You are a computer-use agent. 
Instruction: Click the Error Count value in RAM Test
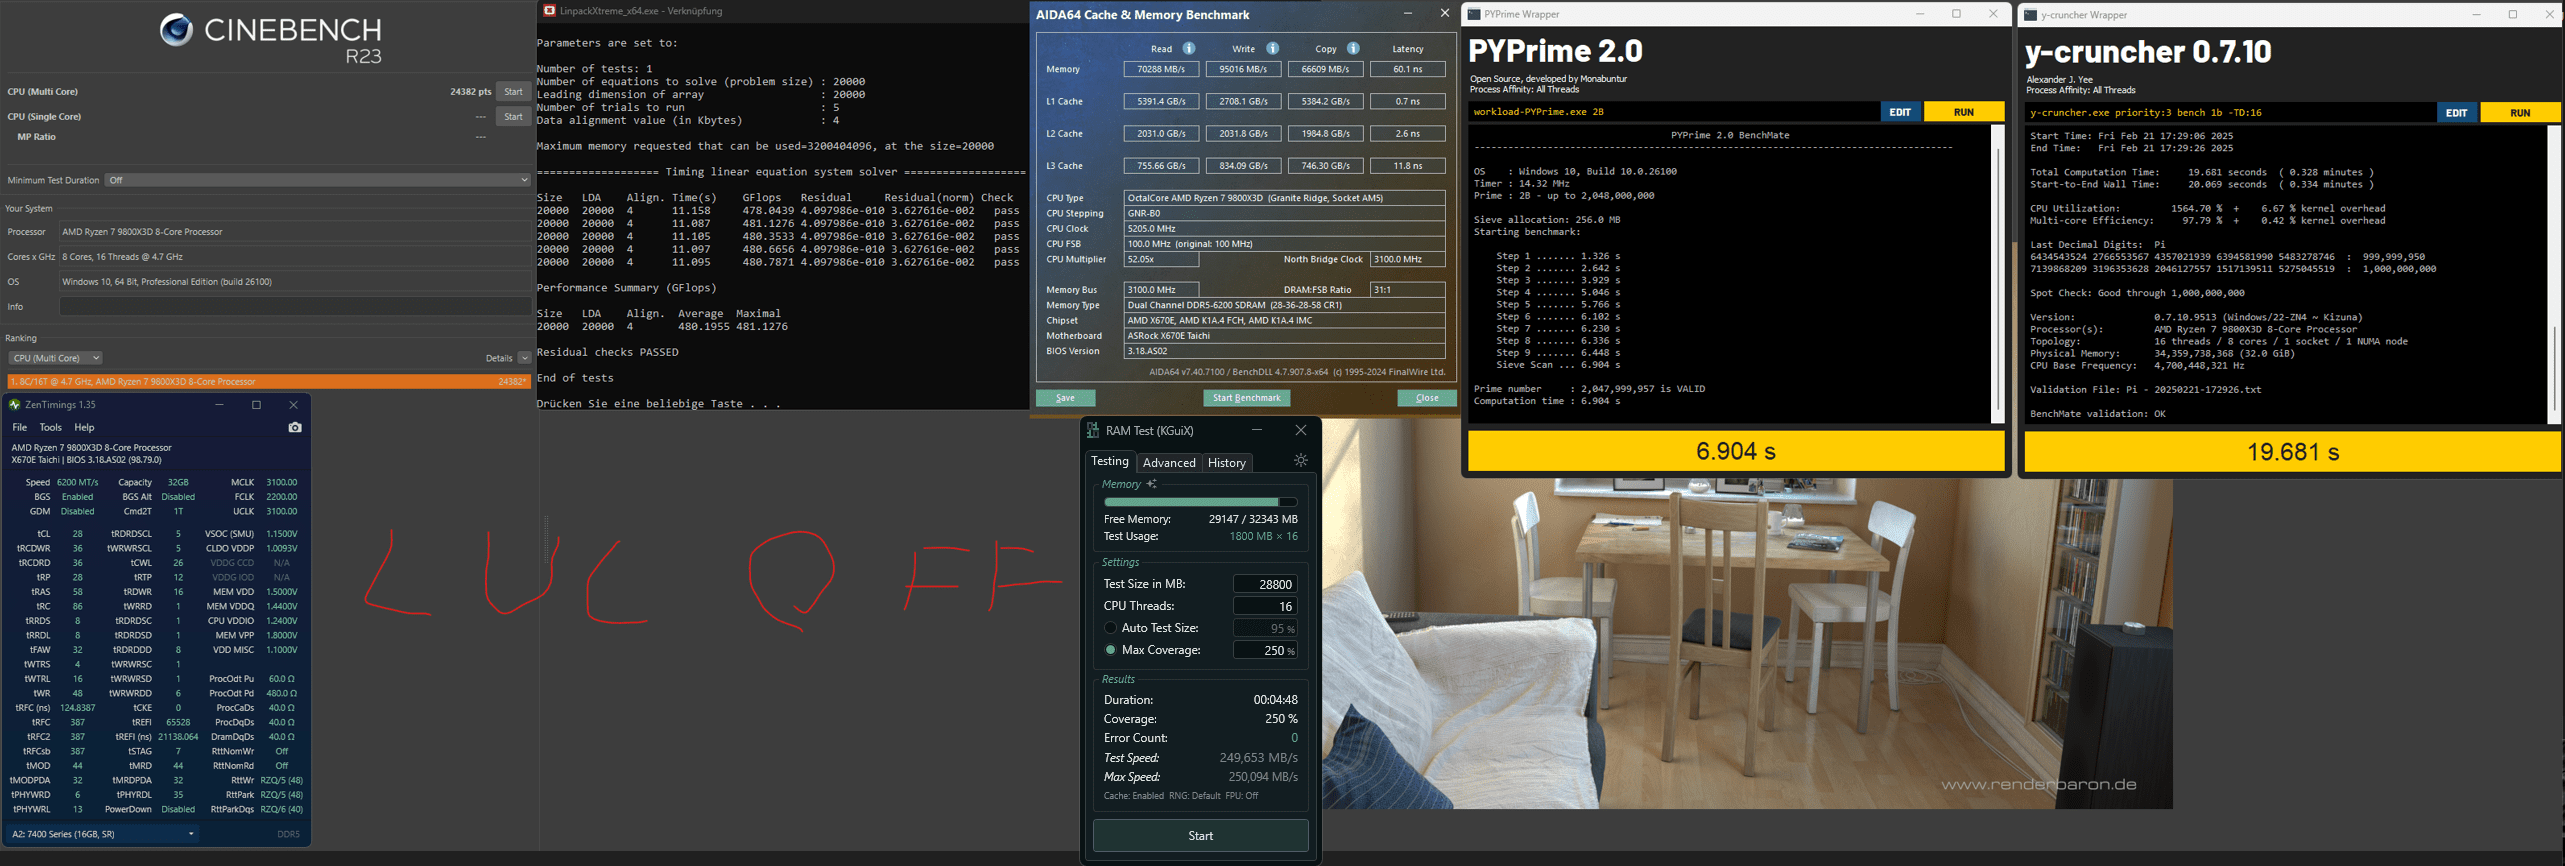(x=1294, y=738)
